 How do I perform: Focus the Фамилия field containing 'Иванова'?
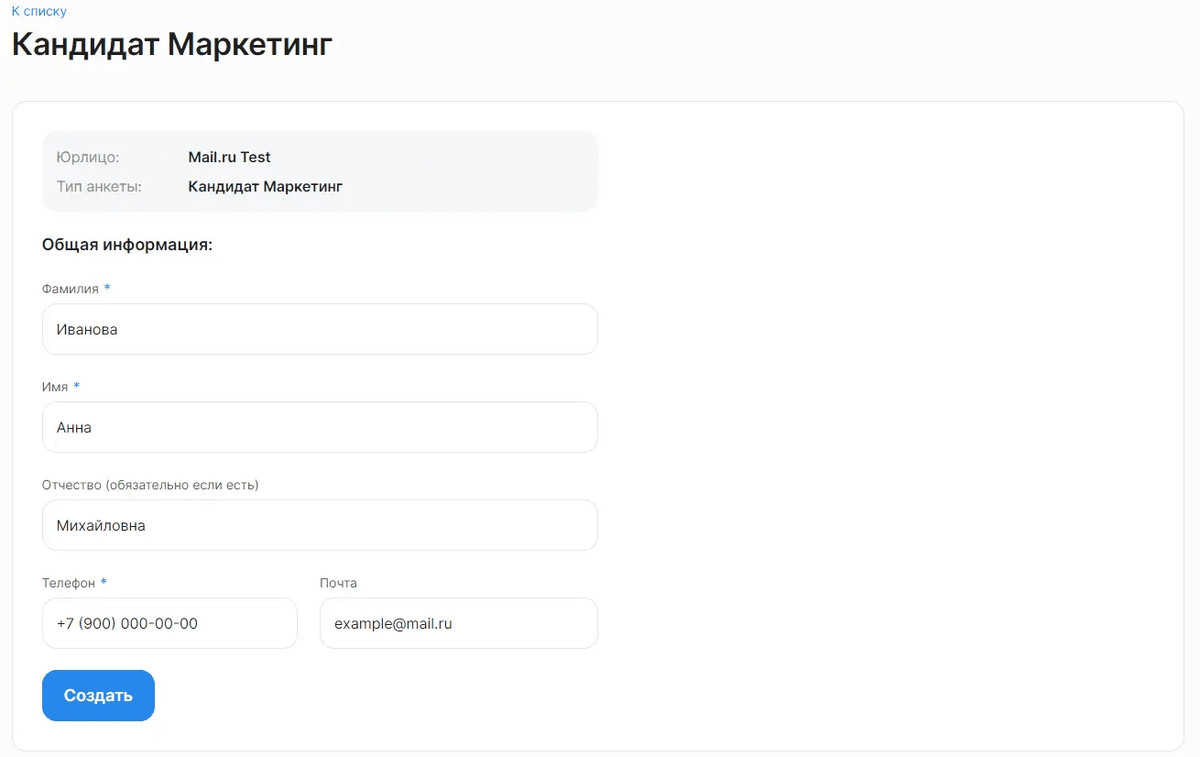(319, 329)
